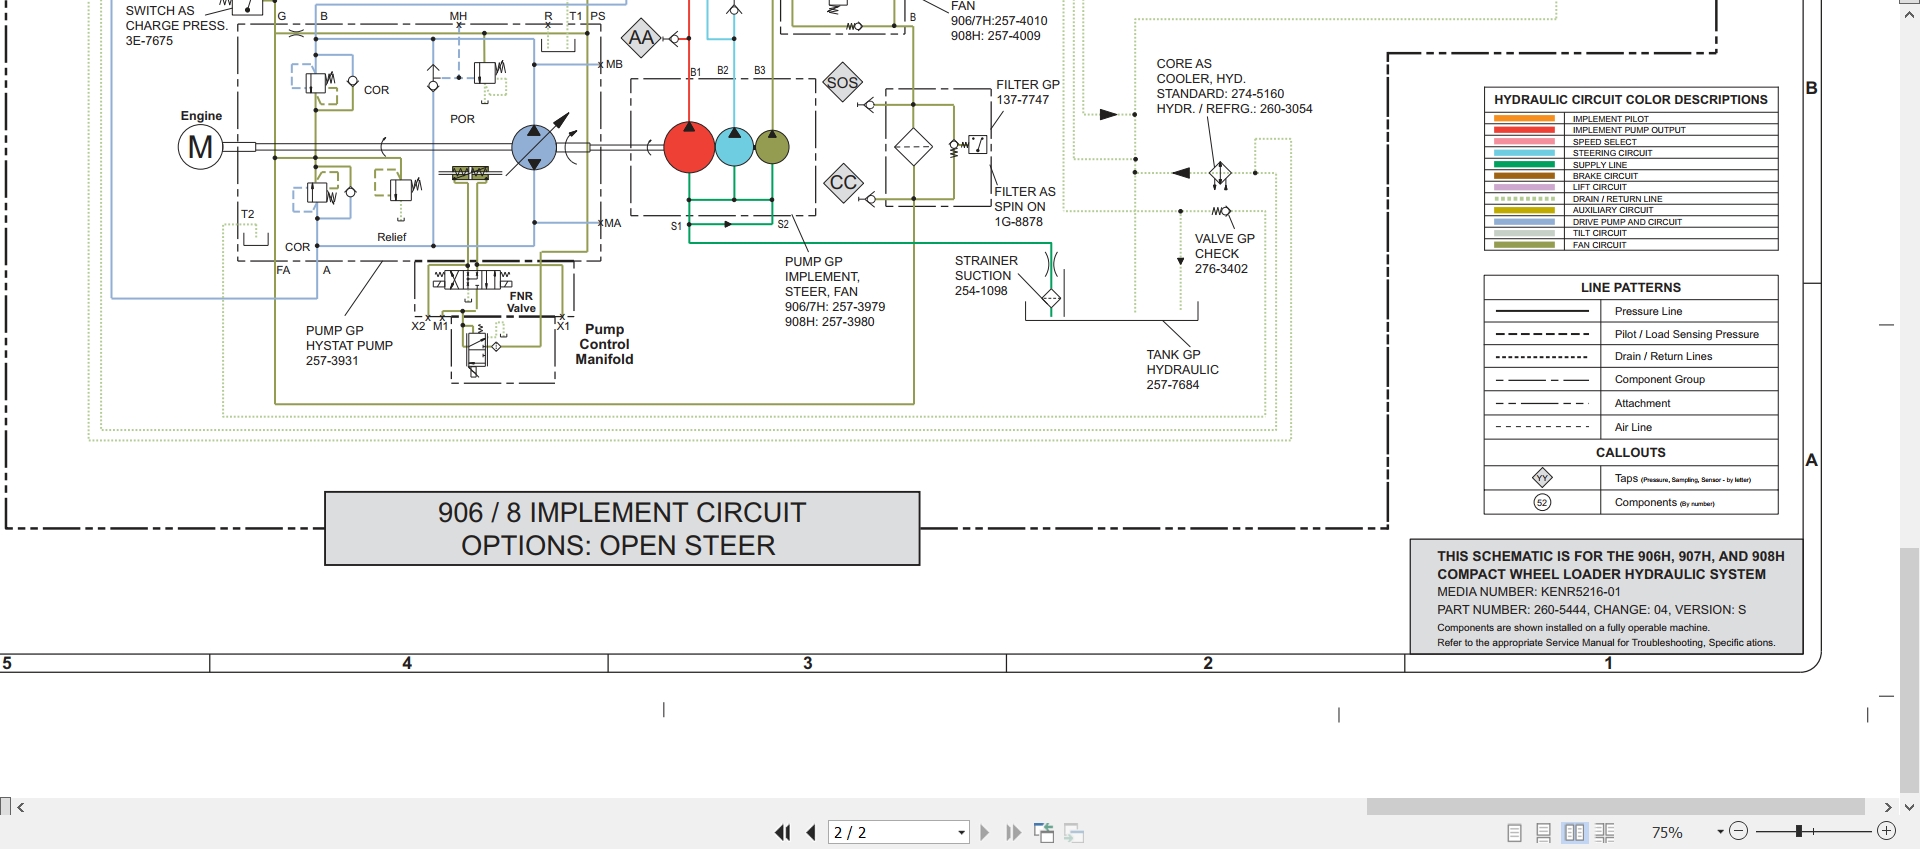The width and height of the screenshot is (1920, 849).
Task: Click the PART NUMBER: 260-5444 line
Action: [1592, 609]
